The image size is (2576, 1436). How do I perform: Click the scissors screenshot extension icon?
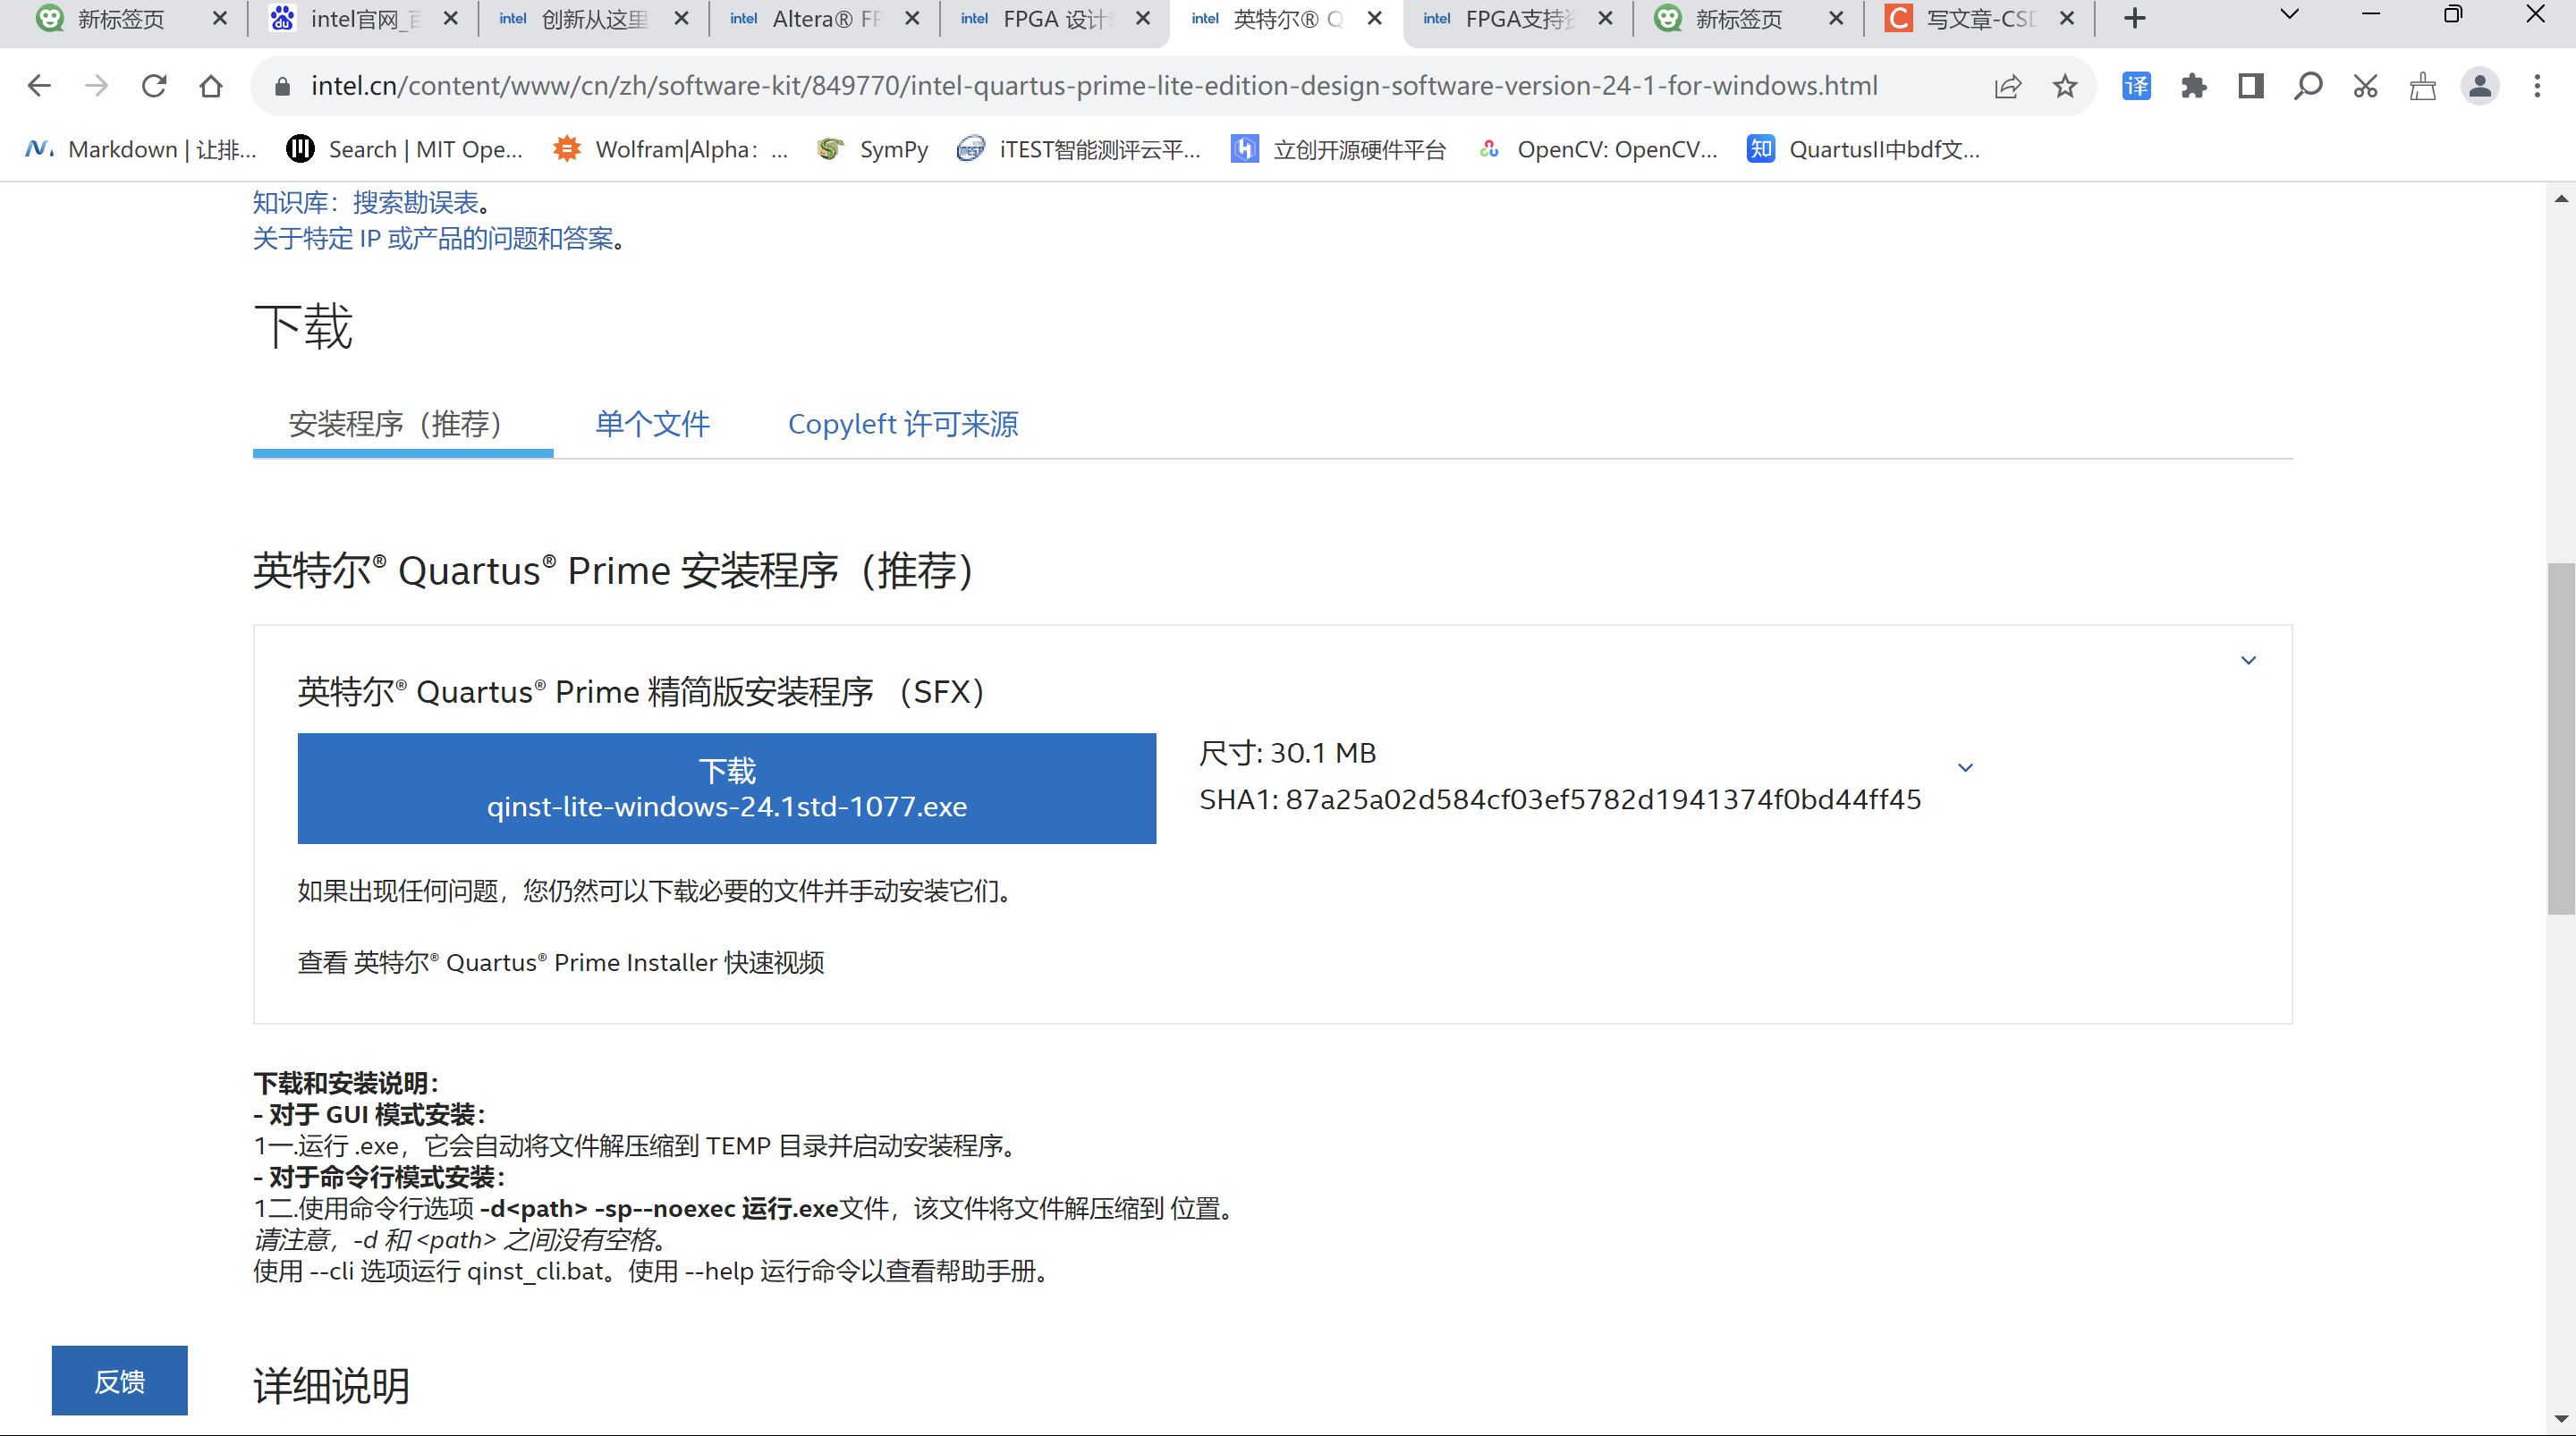(2365, 86)
